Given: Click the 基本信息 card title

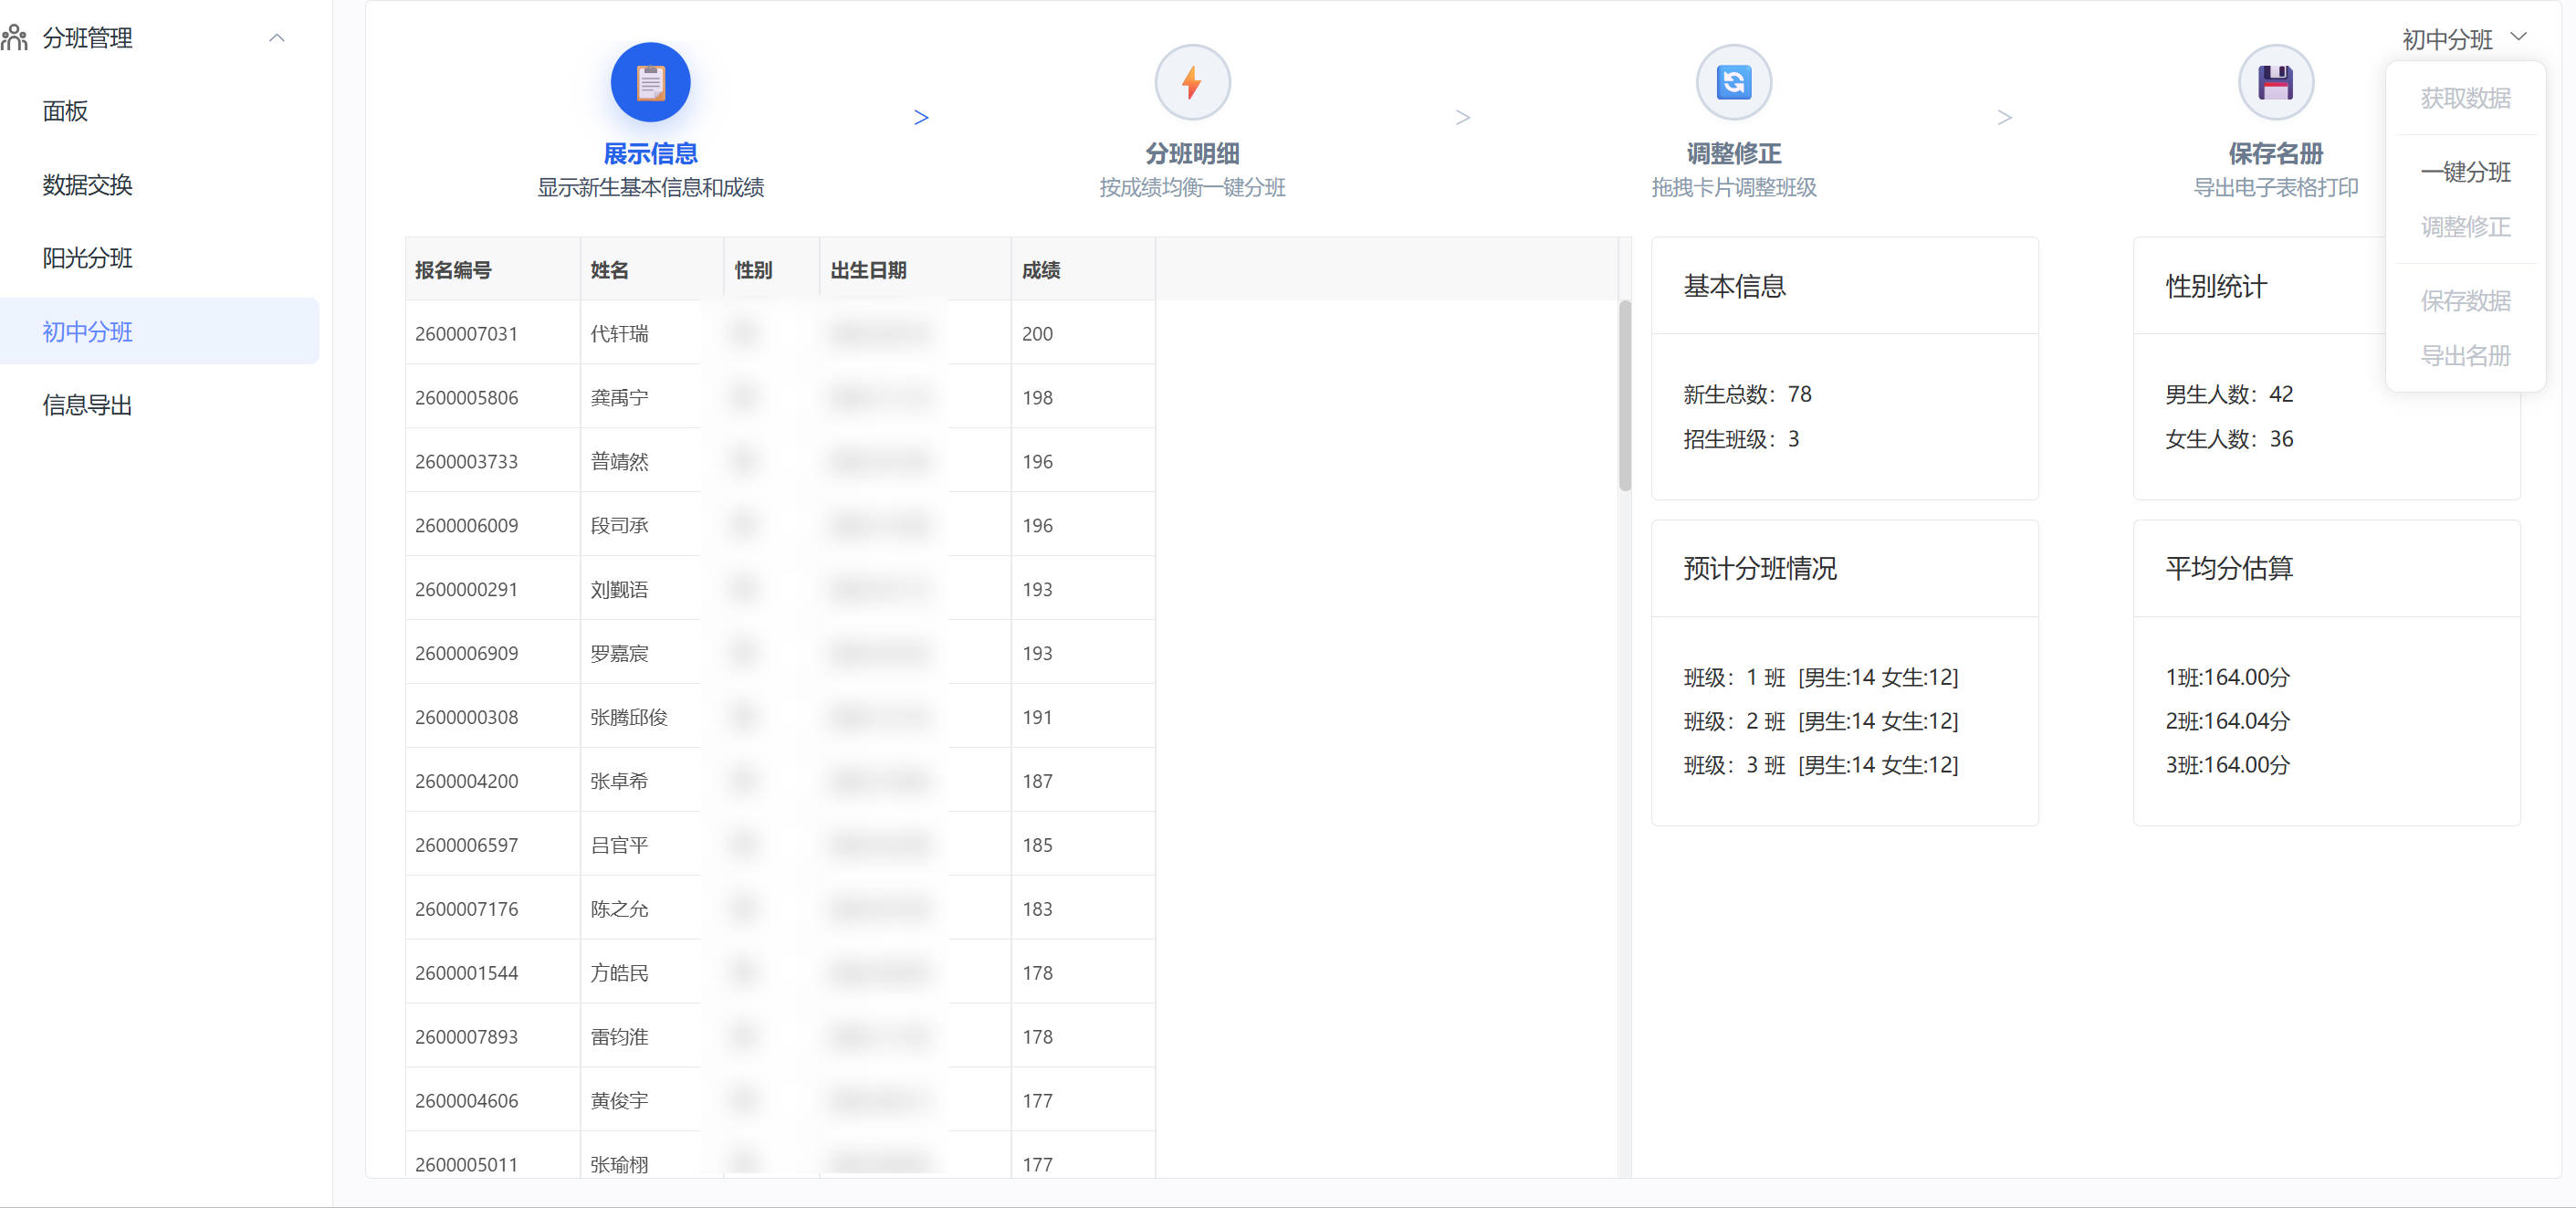Looking at the screenshot, I should 1734,287.
